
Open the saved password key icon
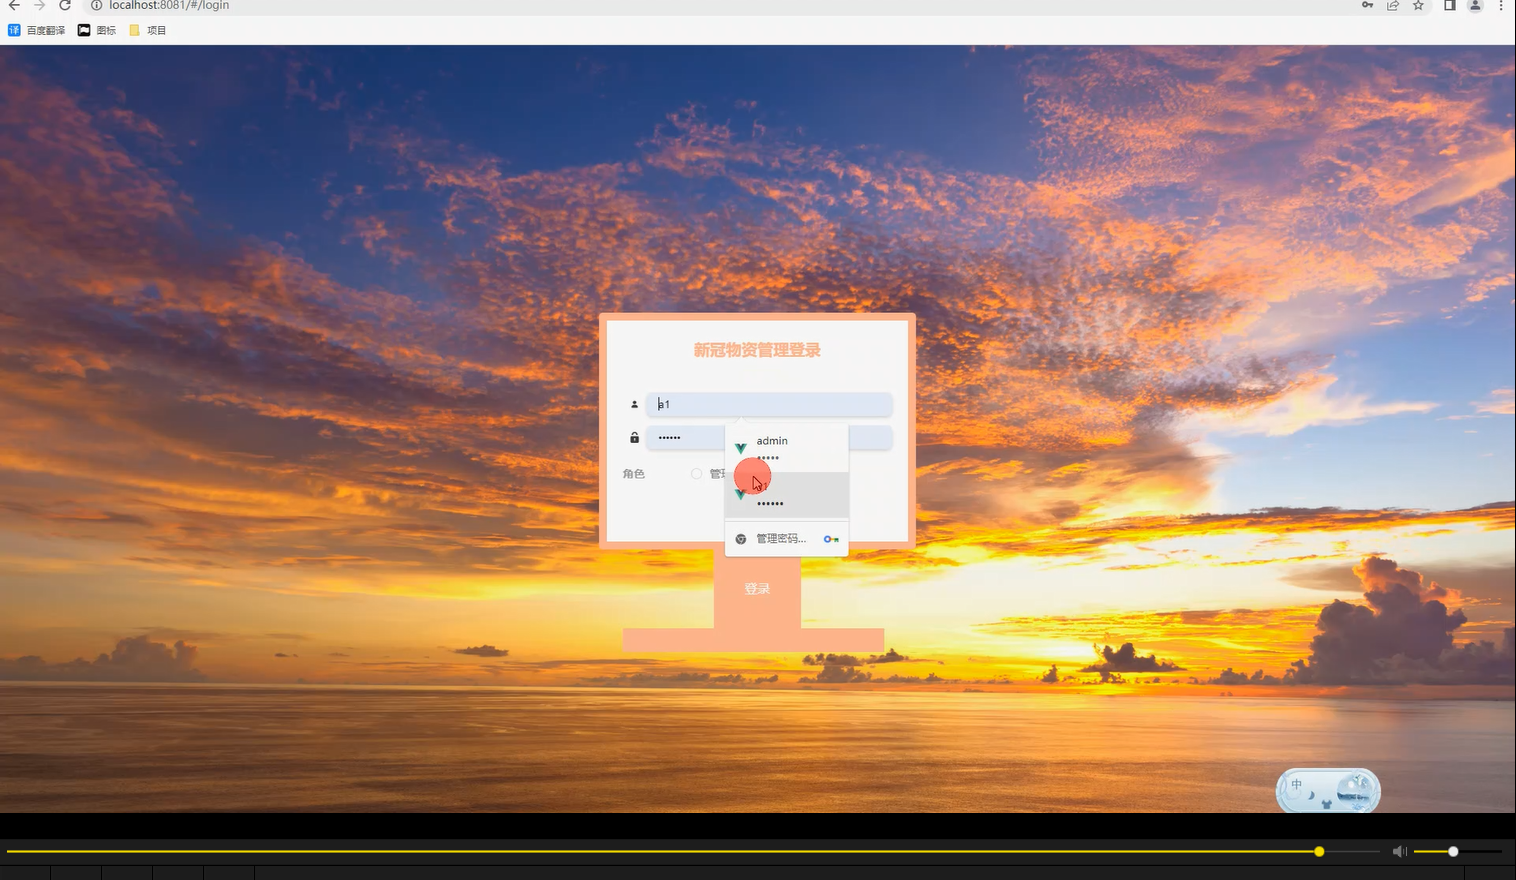(1367, 5)
